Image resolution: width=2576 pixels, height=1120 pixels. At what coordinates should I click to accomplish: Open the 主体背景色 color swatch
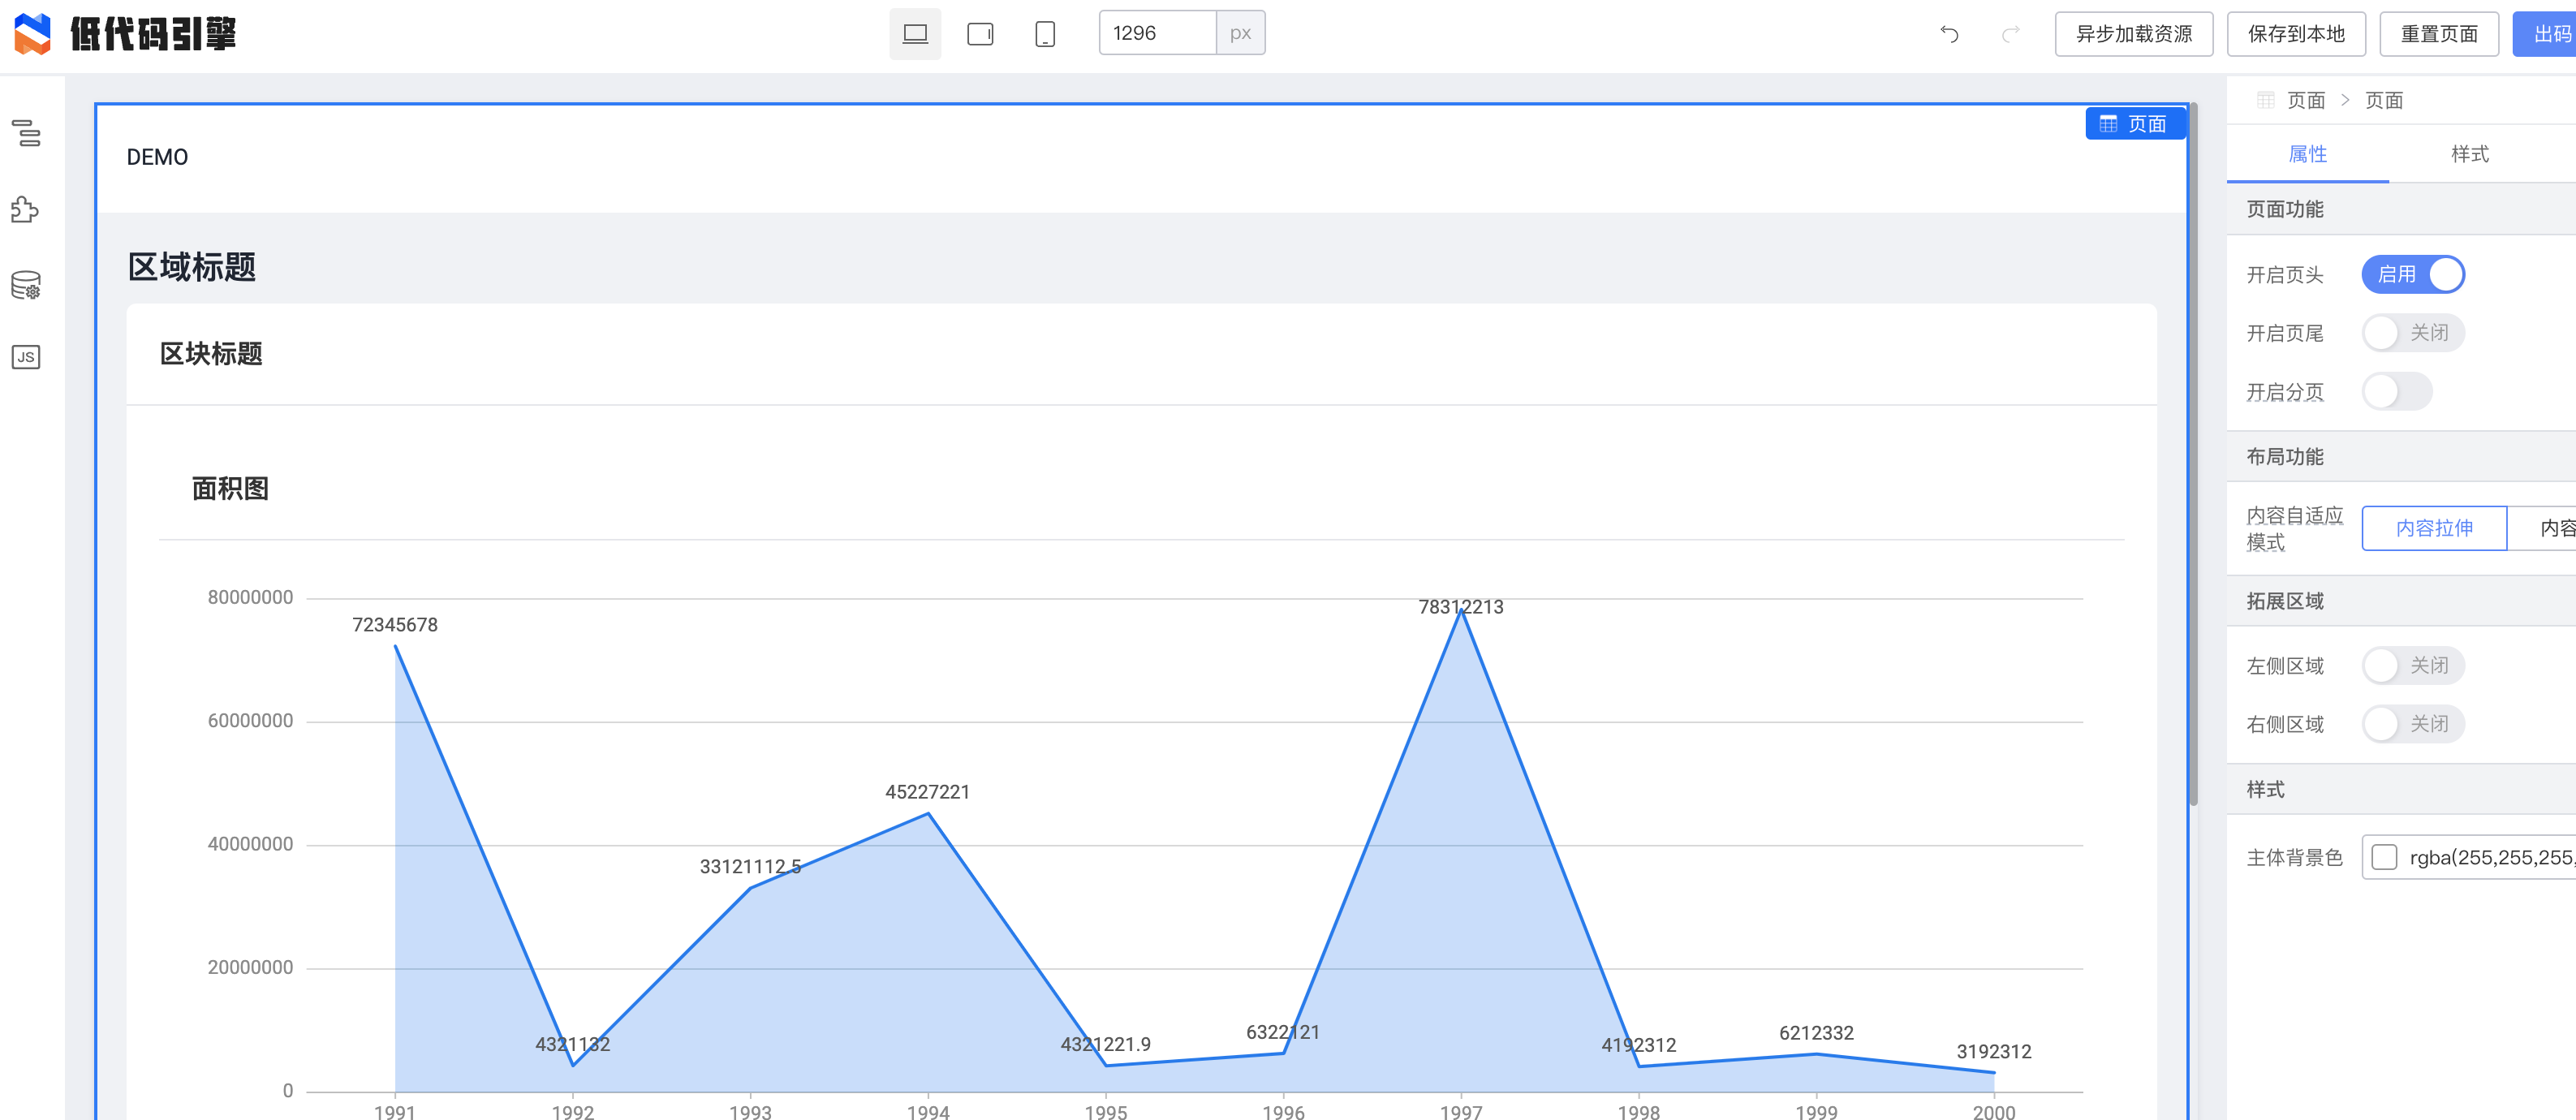tap(2384, 857)
